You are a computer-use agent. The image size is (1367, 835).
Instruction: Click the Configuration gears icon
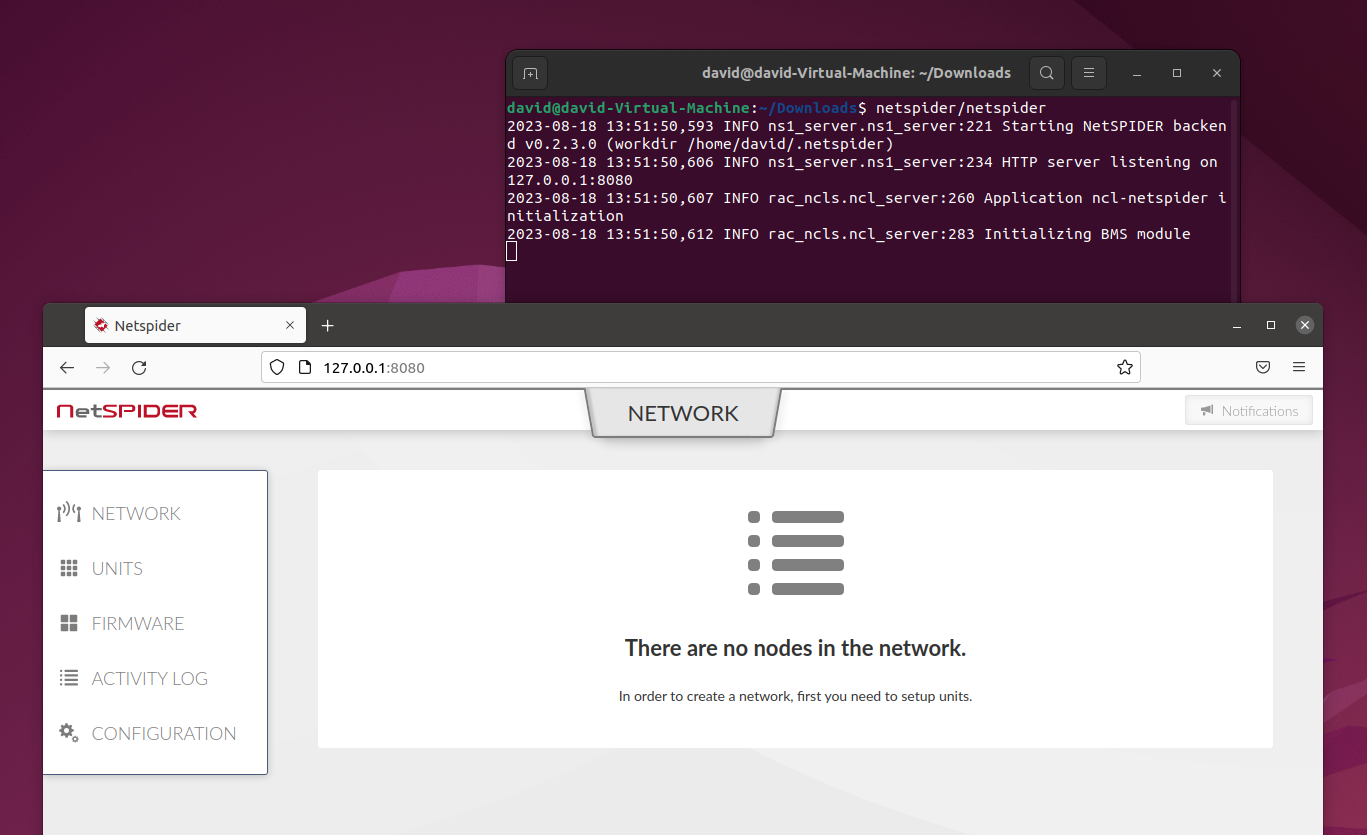point(69,732)
